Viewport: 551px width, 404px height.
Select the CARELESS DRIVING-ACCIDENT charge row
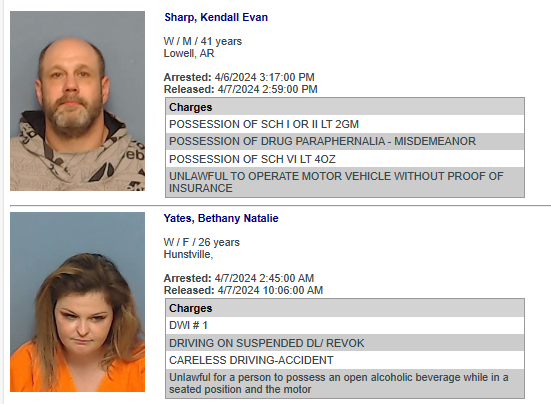[x=345, y=360]
